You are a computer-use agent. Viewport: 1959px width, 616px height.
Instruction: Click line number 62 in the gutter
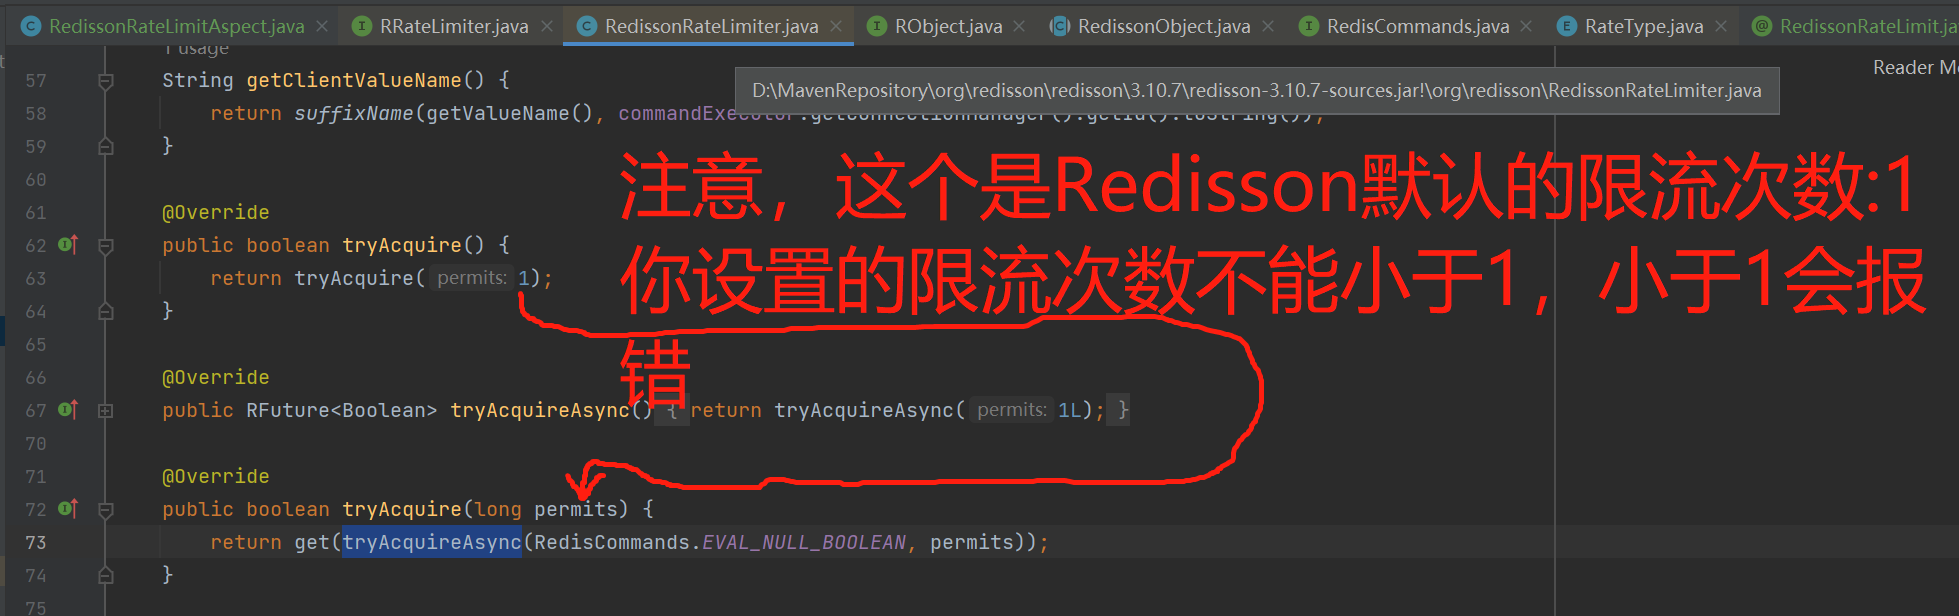coord(36,245)
